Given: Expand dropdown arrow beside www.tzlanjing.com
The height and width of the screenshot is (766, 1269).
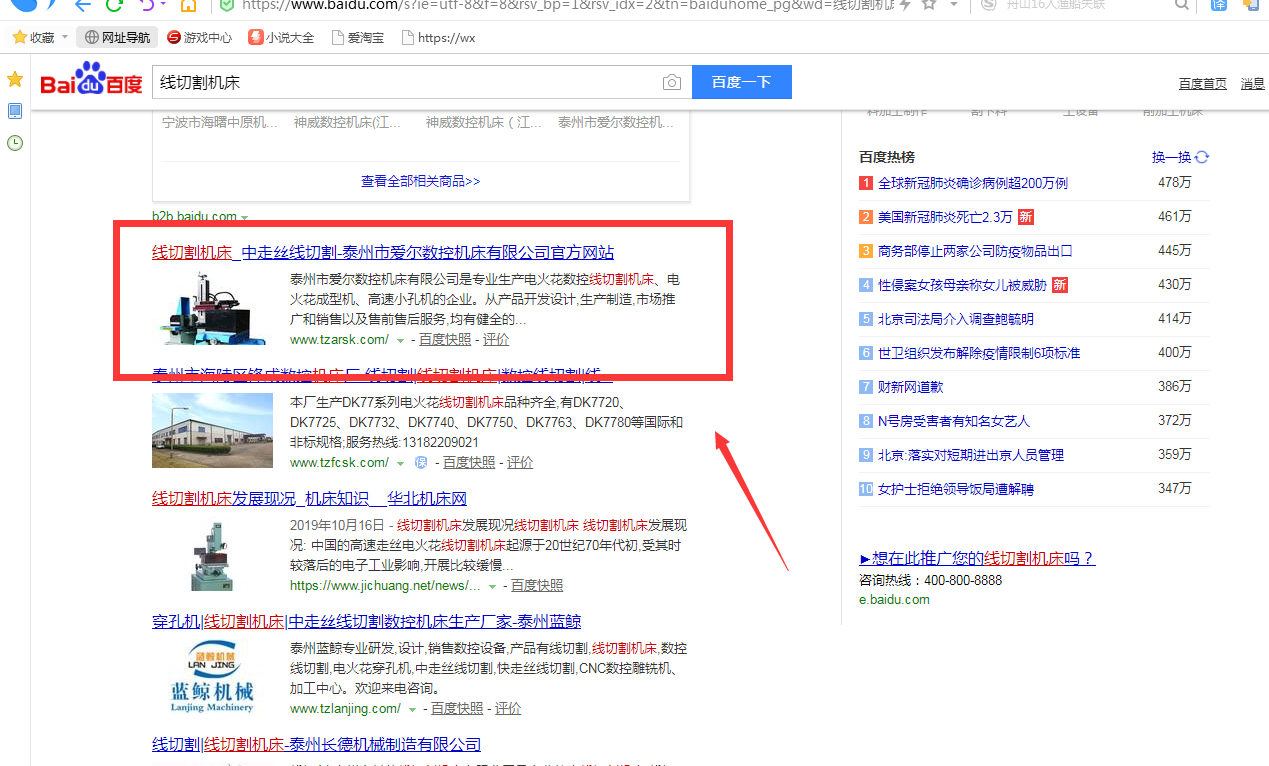Looking at the screenshot, I should pos(412,709).
